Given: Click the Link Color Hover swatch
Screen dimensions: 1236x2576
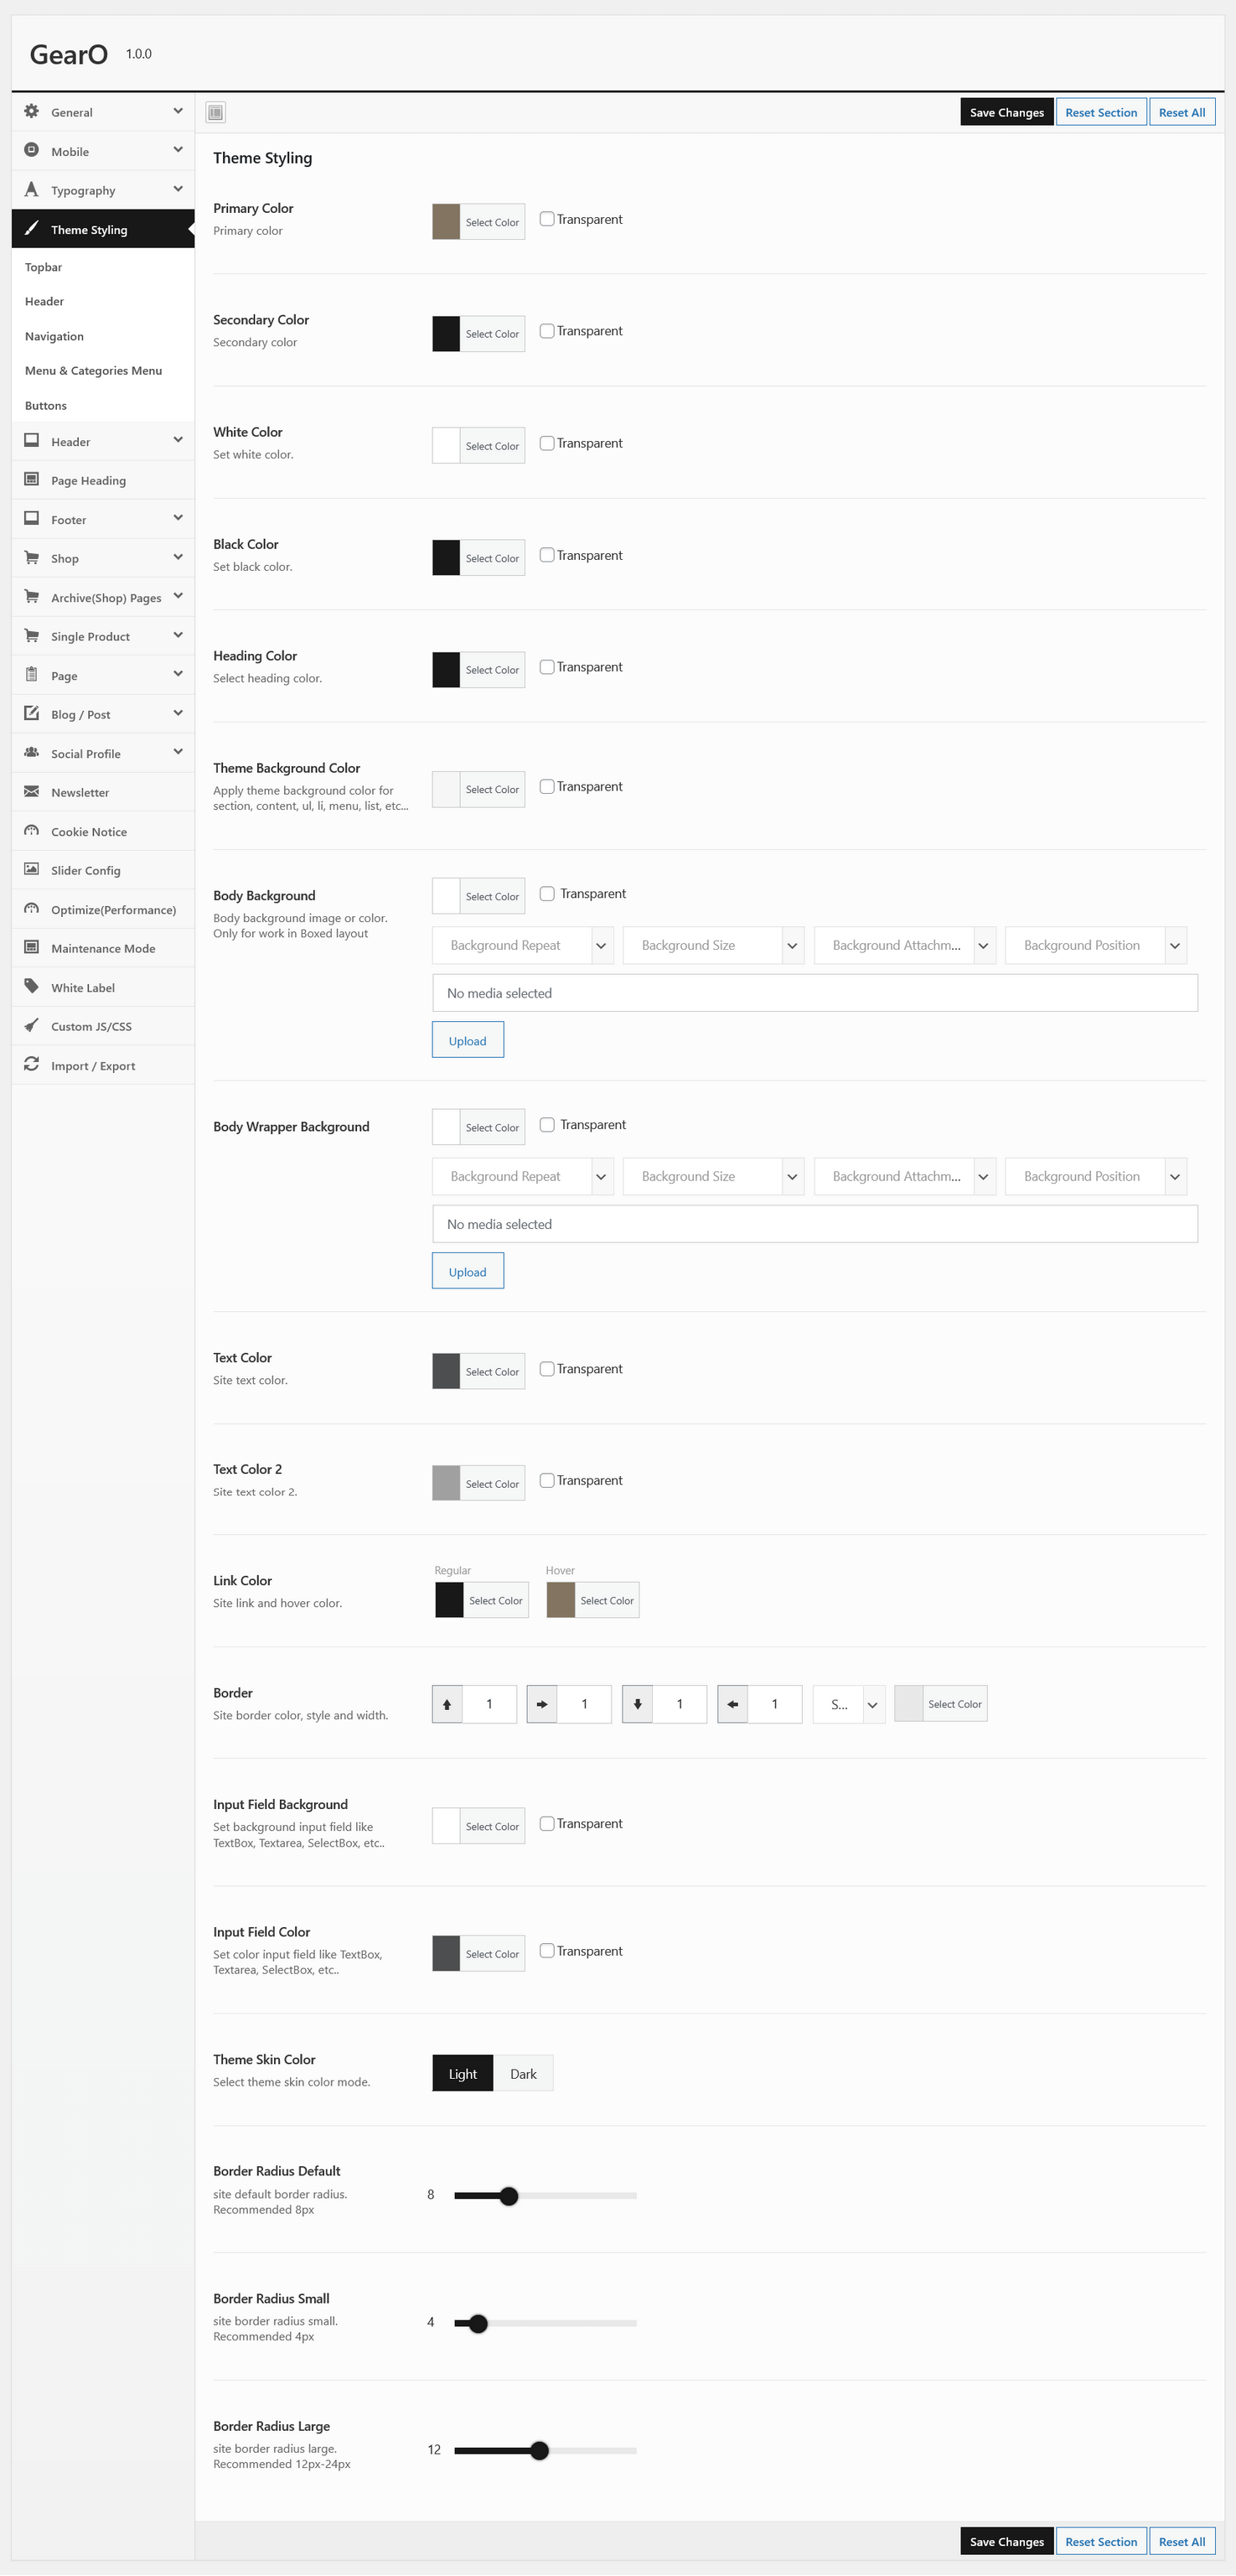Looking at the screenshot, I should tap(561, 1600).
